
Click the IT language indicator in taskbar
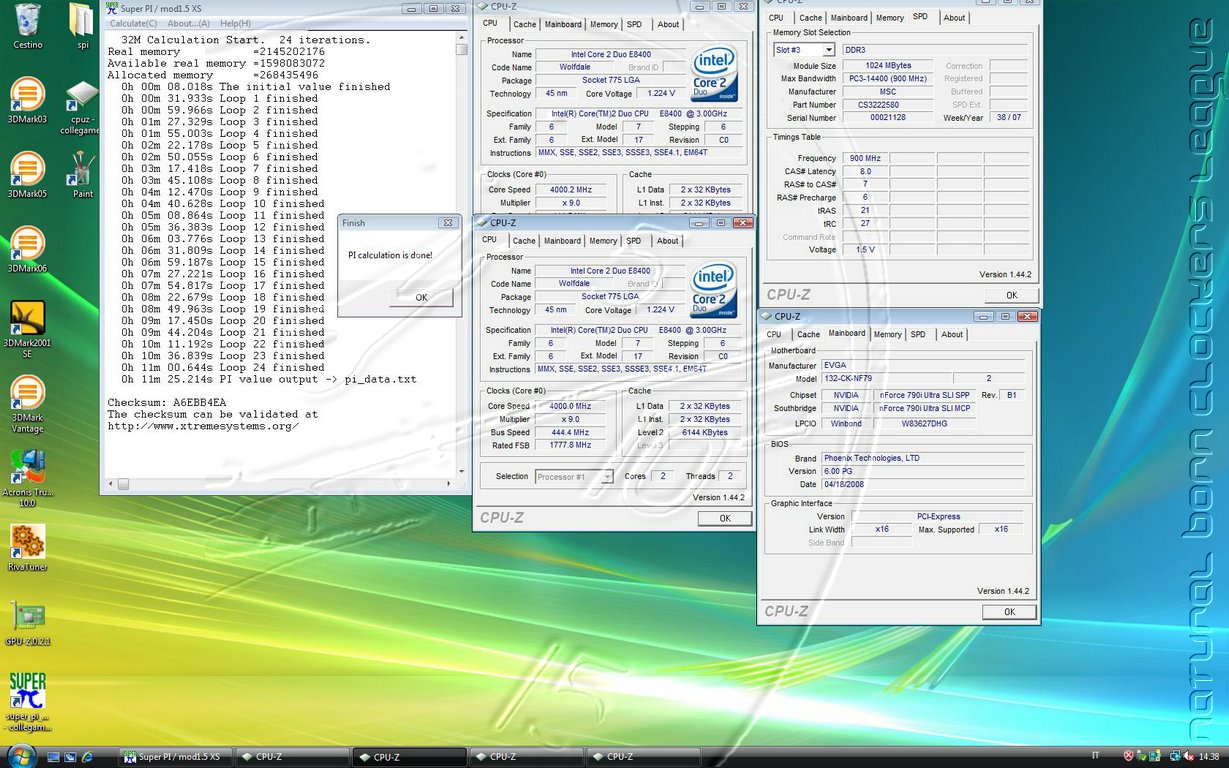point(1096,757)
